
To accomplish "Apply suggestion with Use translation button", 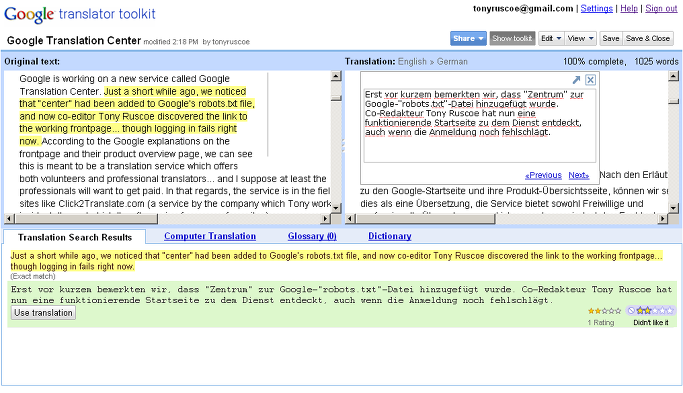I will tap(43, 313).
